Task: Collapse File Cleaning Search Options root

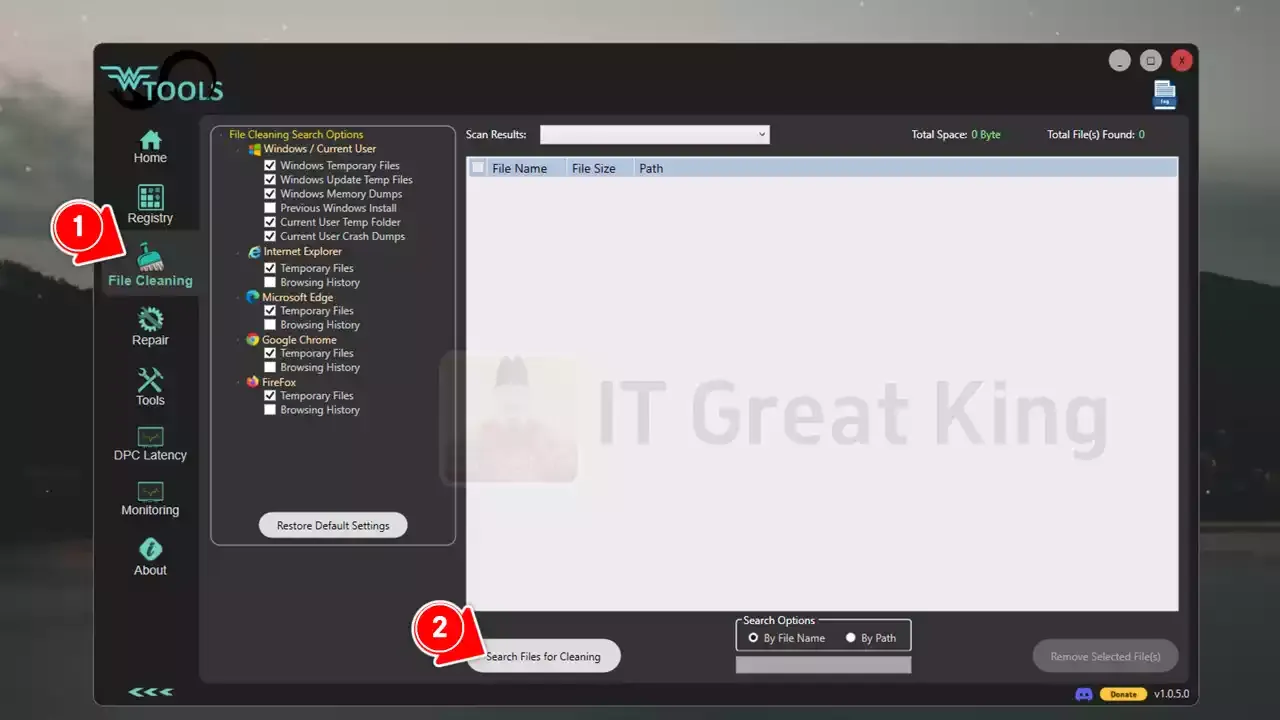Action: coord(221,135)
